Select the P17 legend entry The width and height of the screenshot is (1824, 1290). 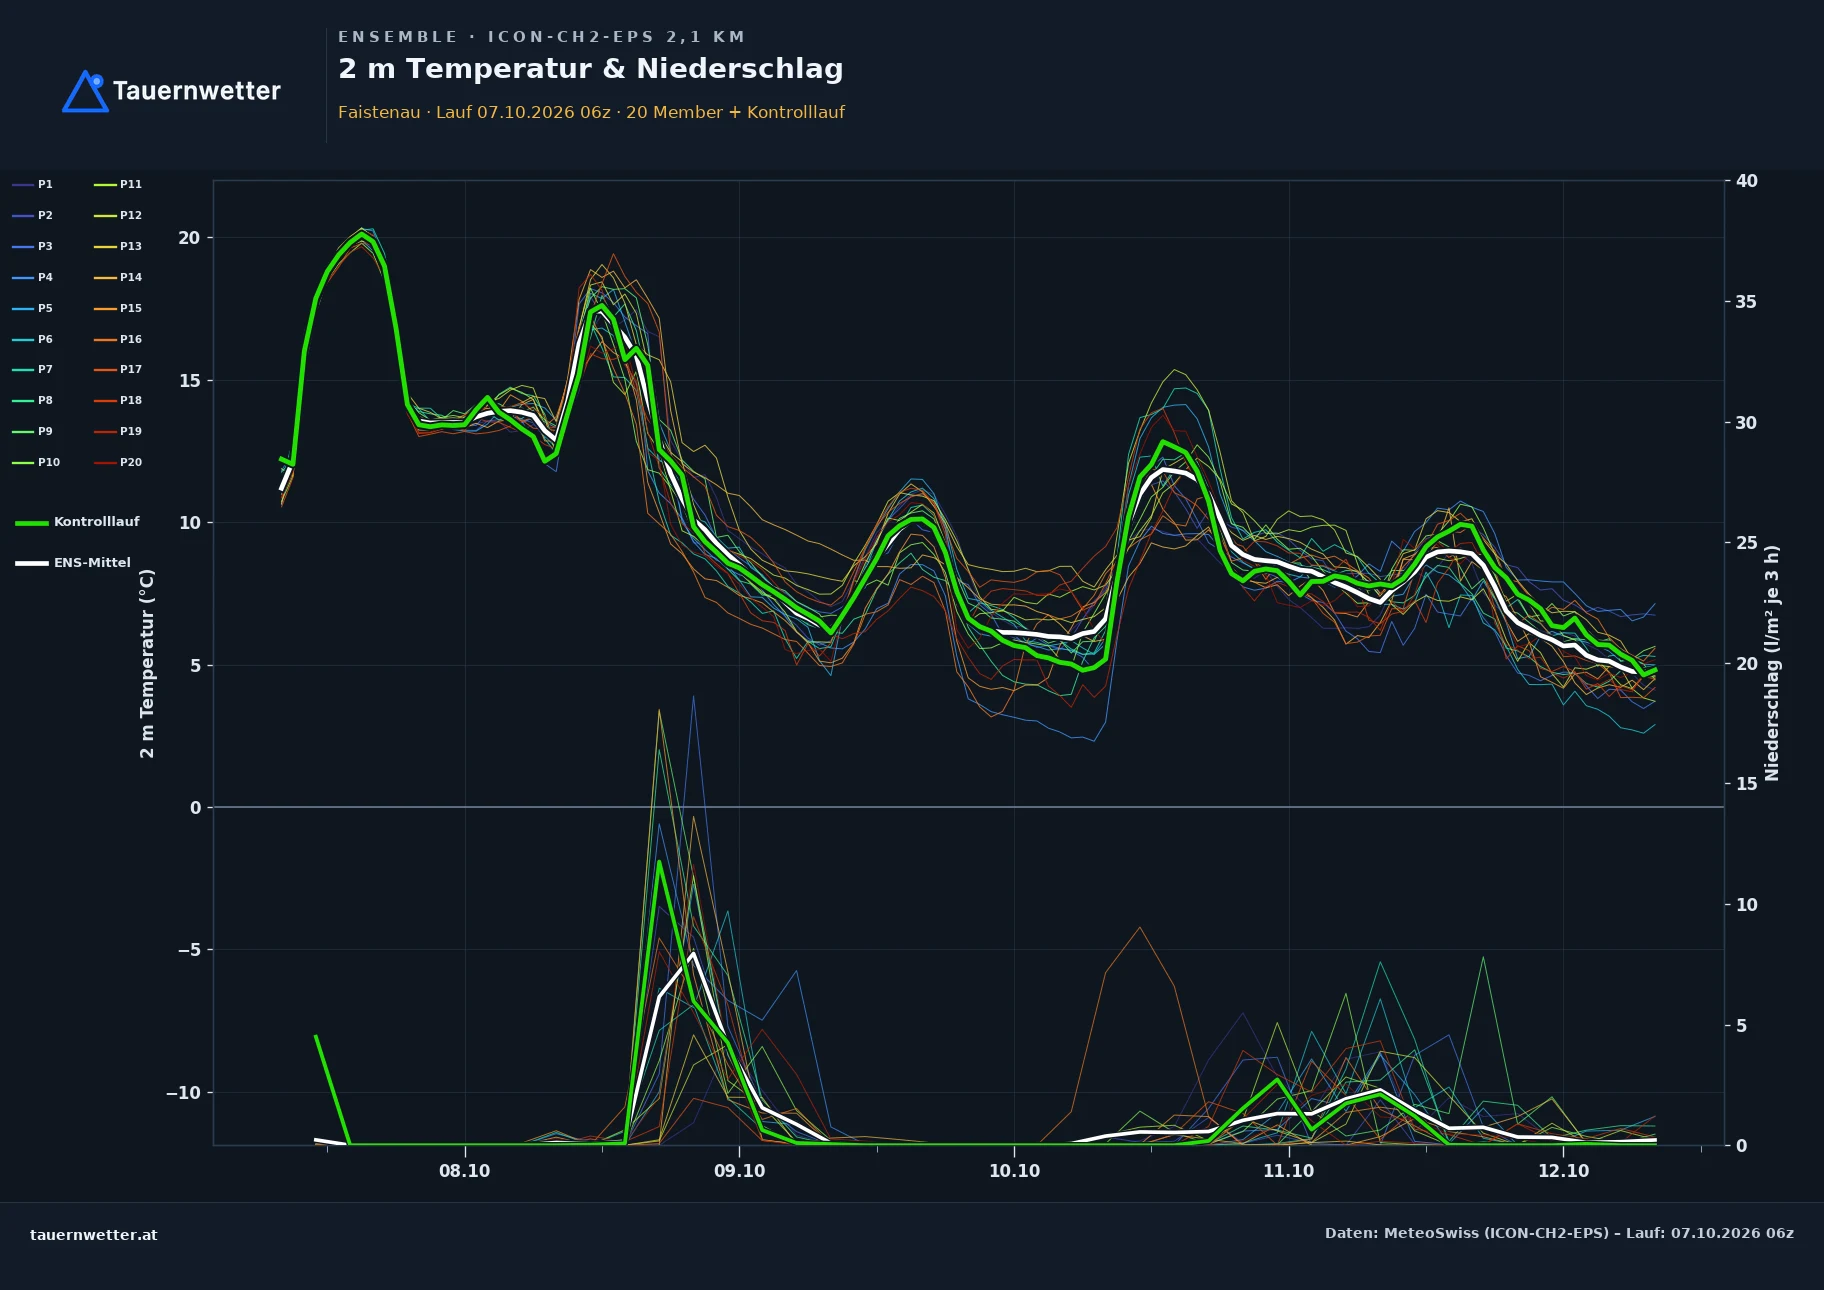point(118,369)
